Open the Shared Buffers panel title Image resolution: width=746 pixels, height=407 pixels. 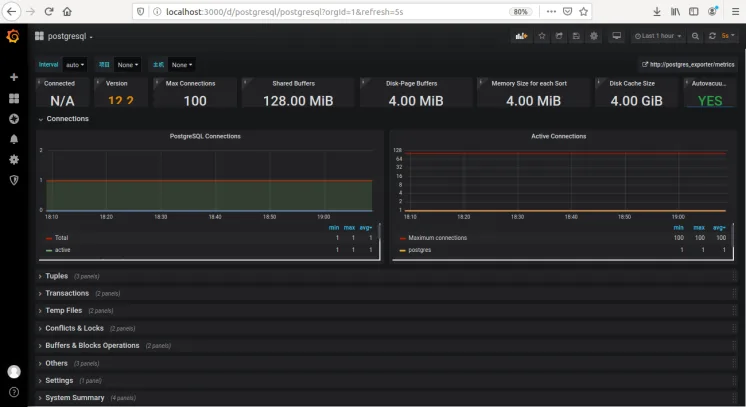(294, 83)
